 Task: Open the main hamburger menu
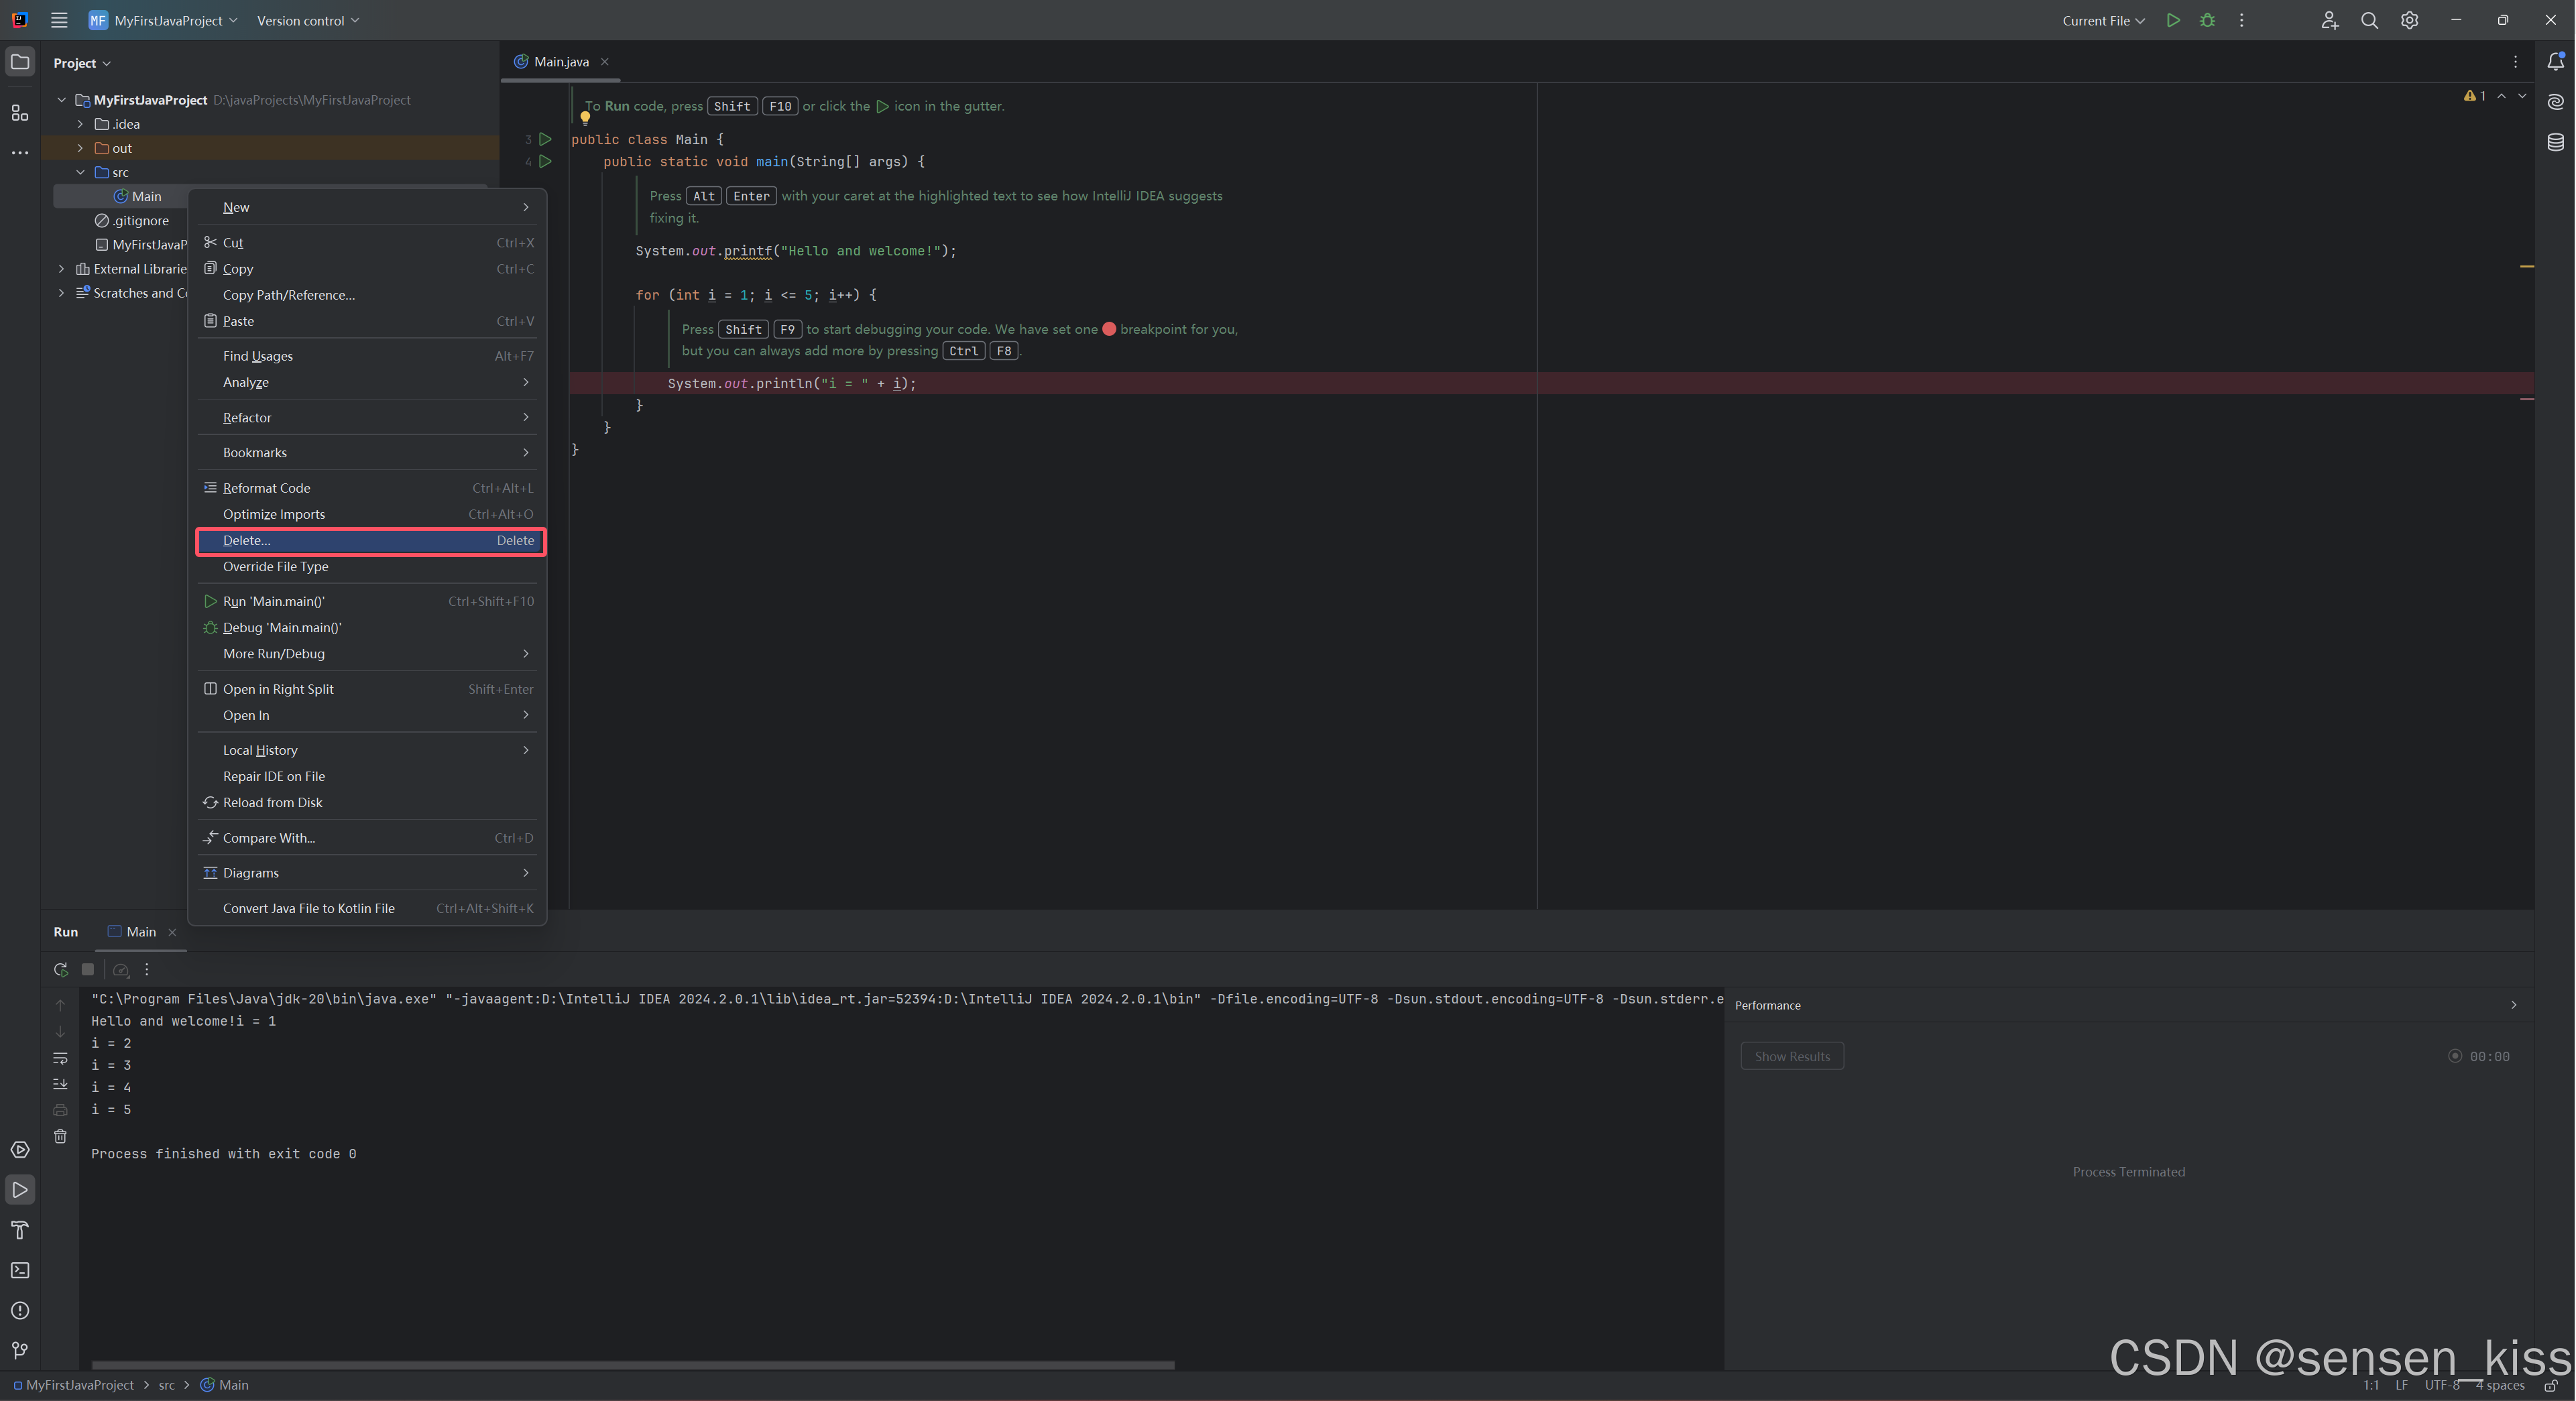[x=59, y=20]
